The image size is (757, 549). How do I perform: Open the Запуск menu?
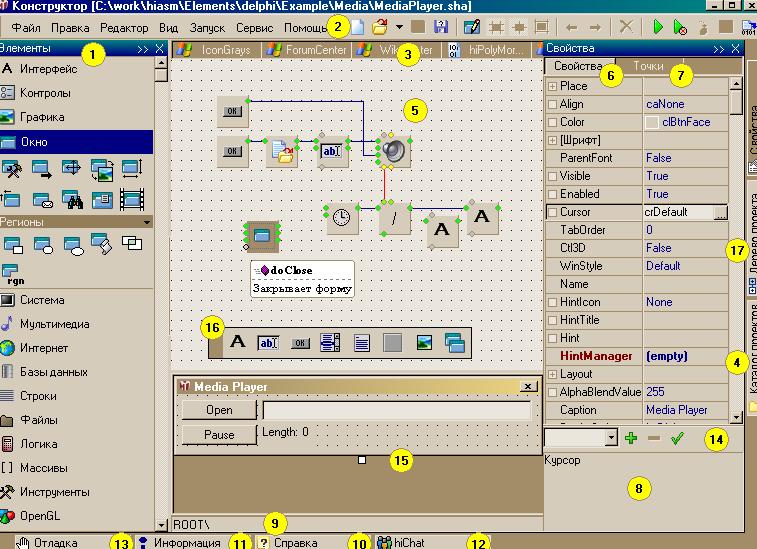pos(207,29)
